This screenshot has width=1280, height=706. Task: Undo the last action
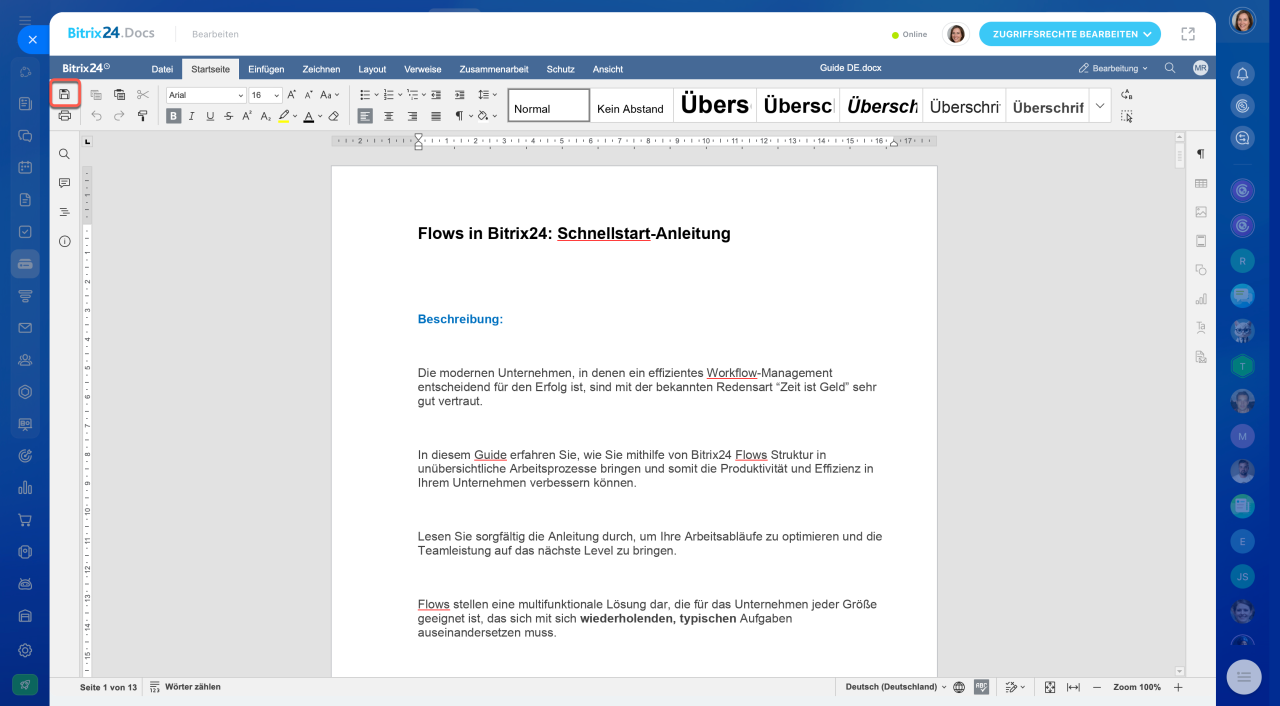pos(96,116)
